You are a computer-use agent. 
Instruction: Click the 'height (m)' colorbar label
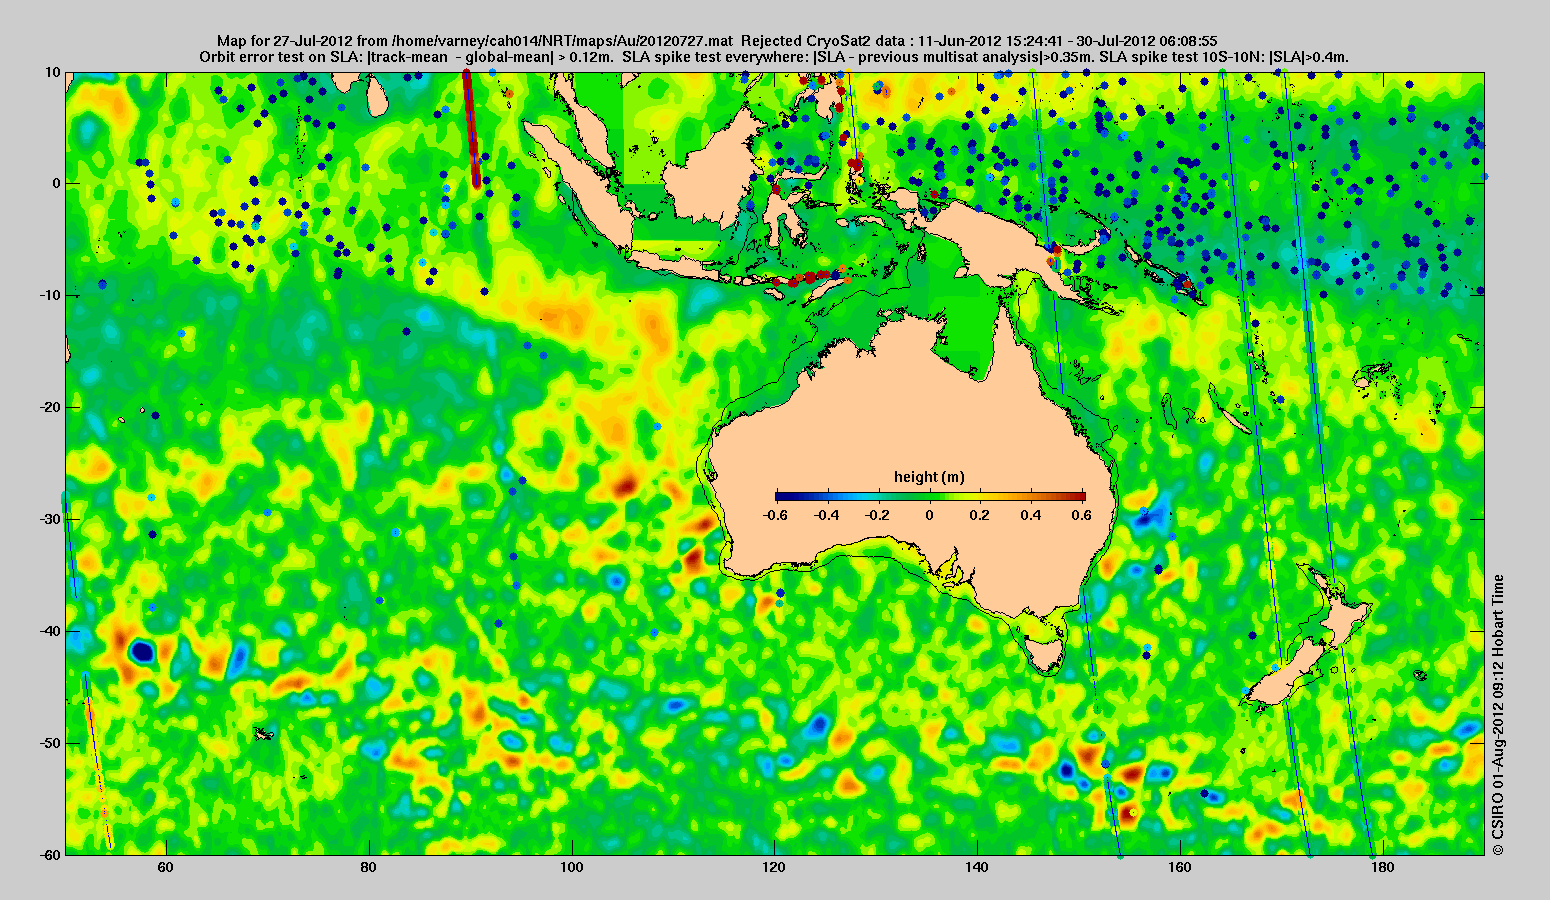tap(929, 477)
